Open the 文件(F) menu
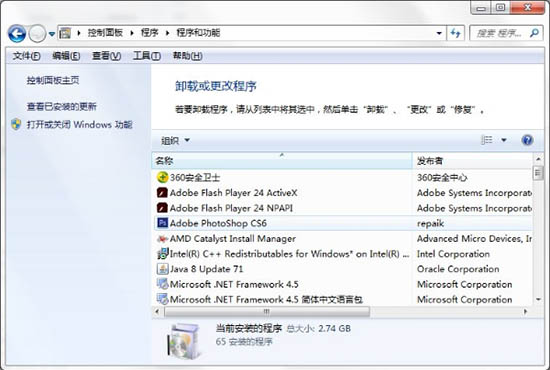550x370 pixels. click(26, 56)
